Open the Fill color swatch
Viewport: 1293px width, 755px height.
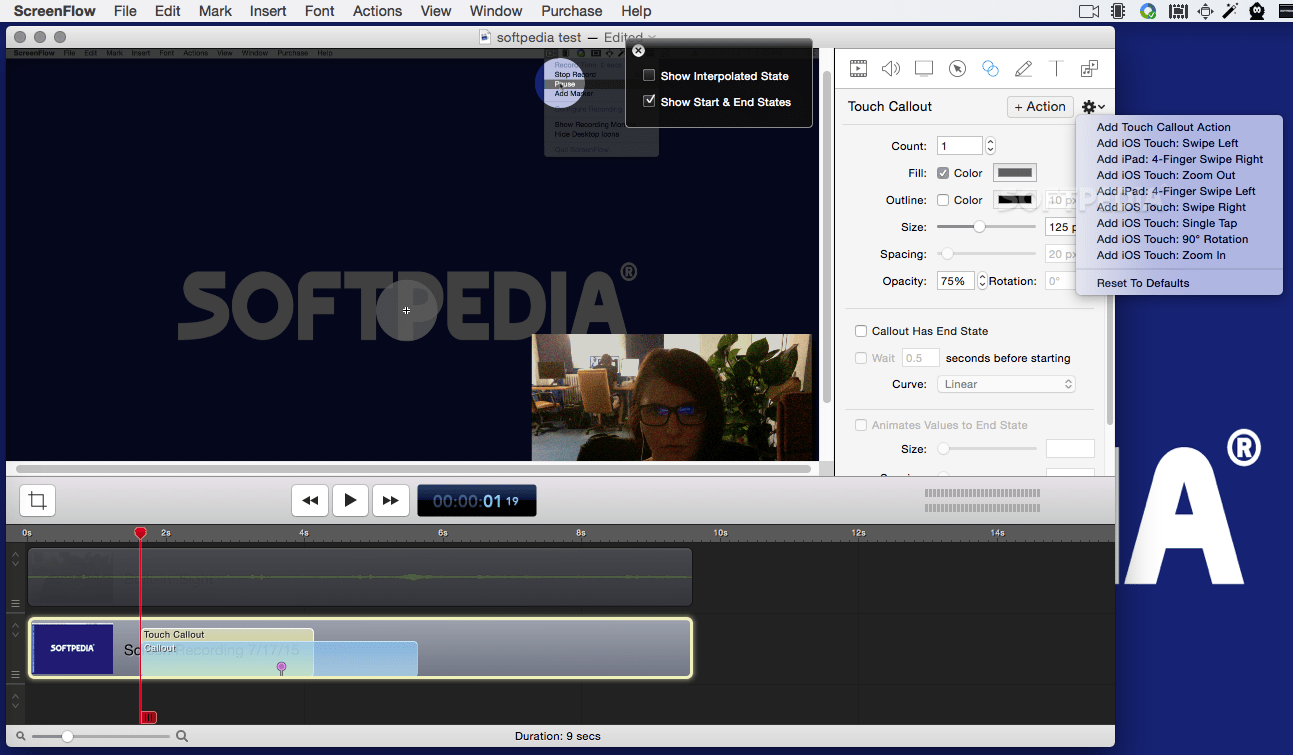(x=1015, y=173)
